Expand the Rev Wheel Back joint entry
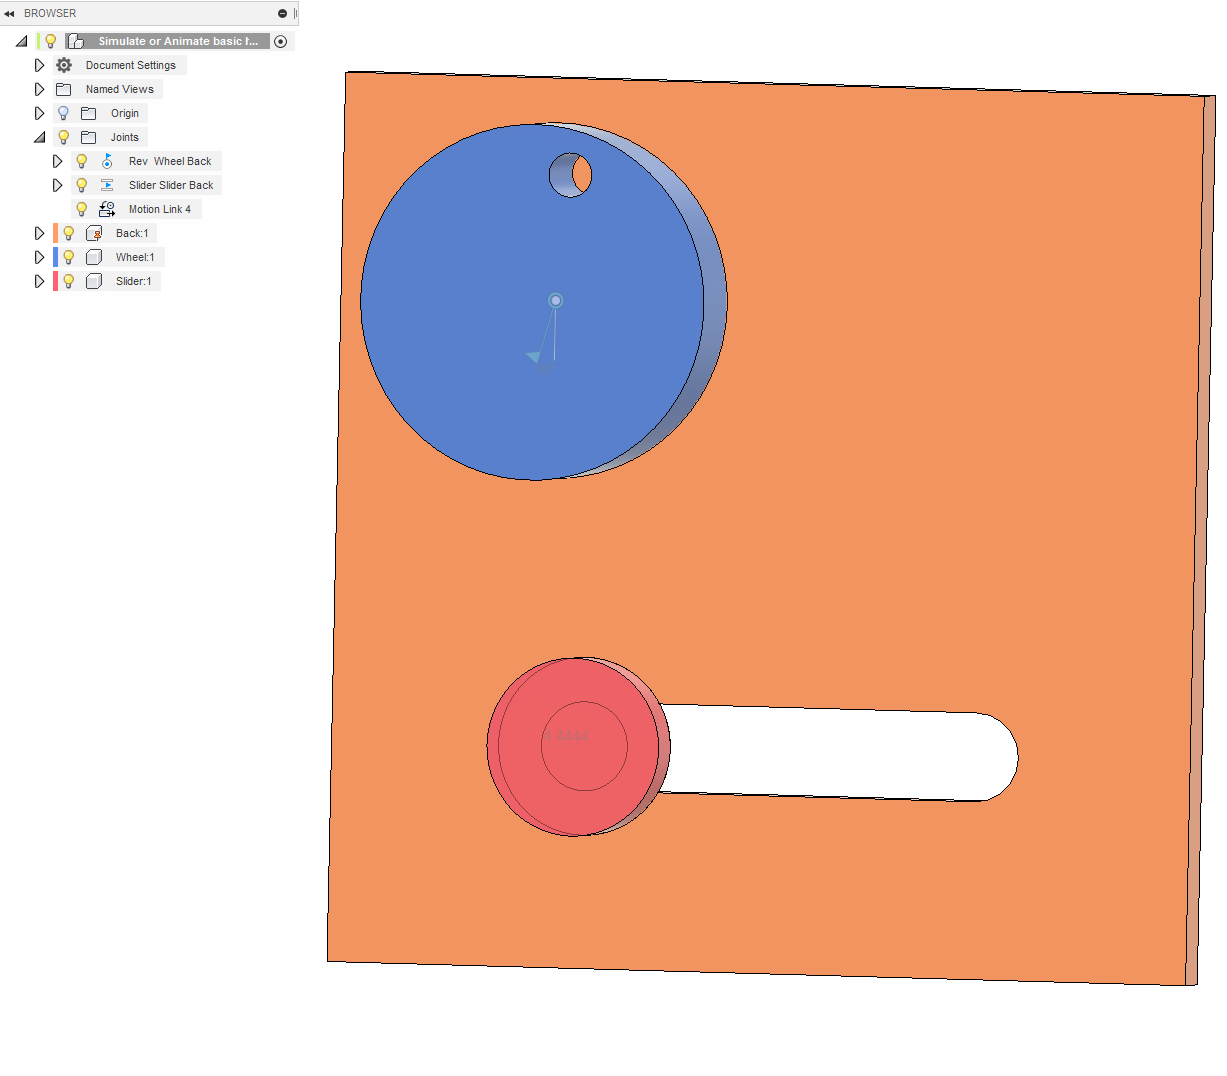This screenshot has width=1227, height=1076. [57, 160]
